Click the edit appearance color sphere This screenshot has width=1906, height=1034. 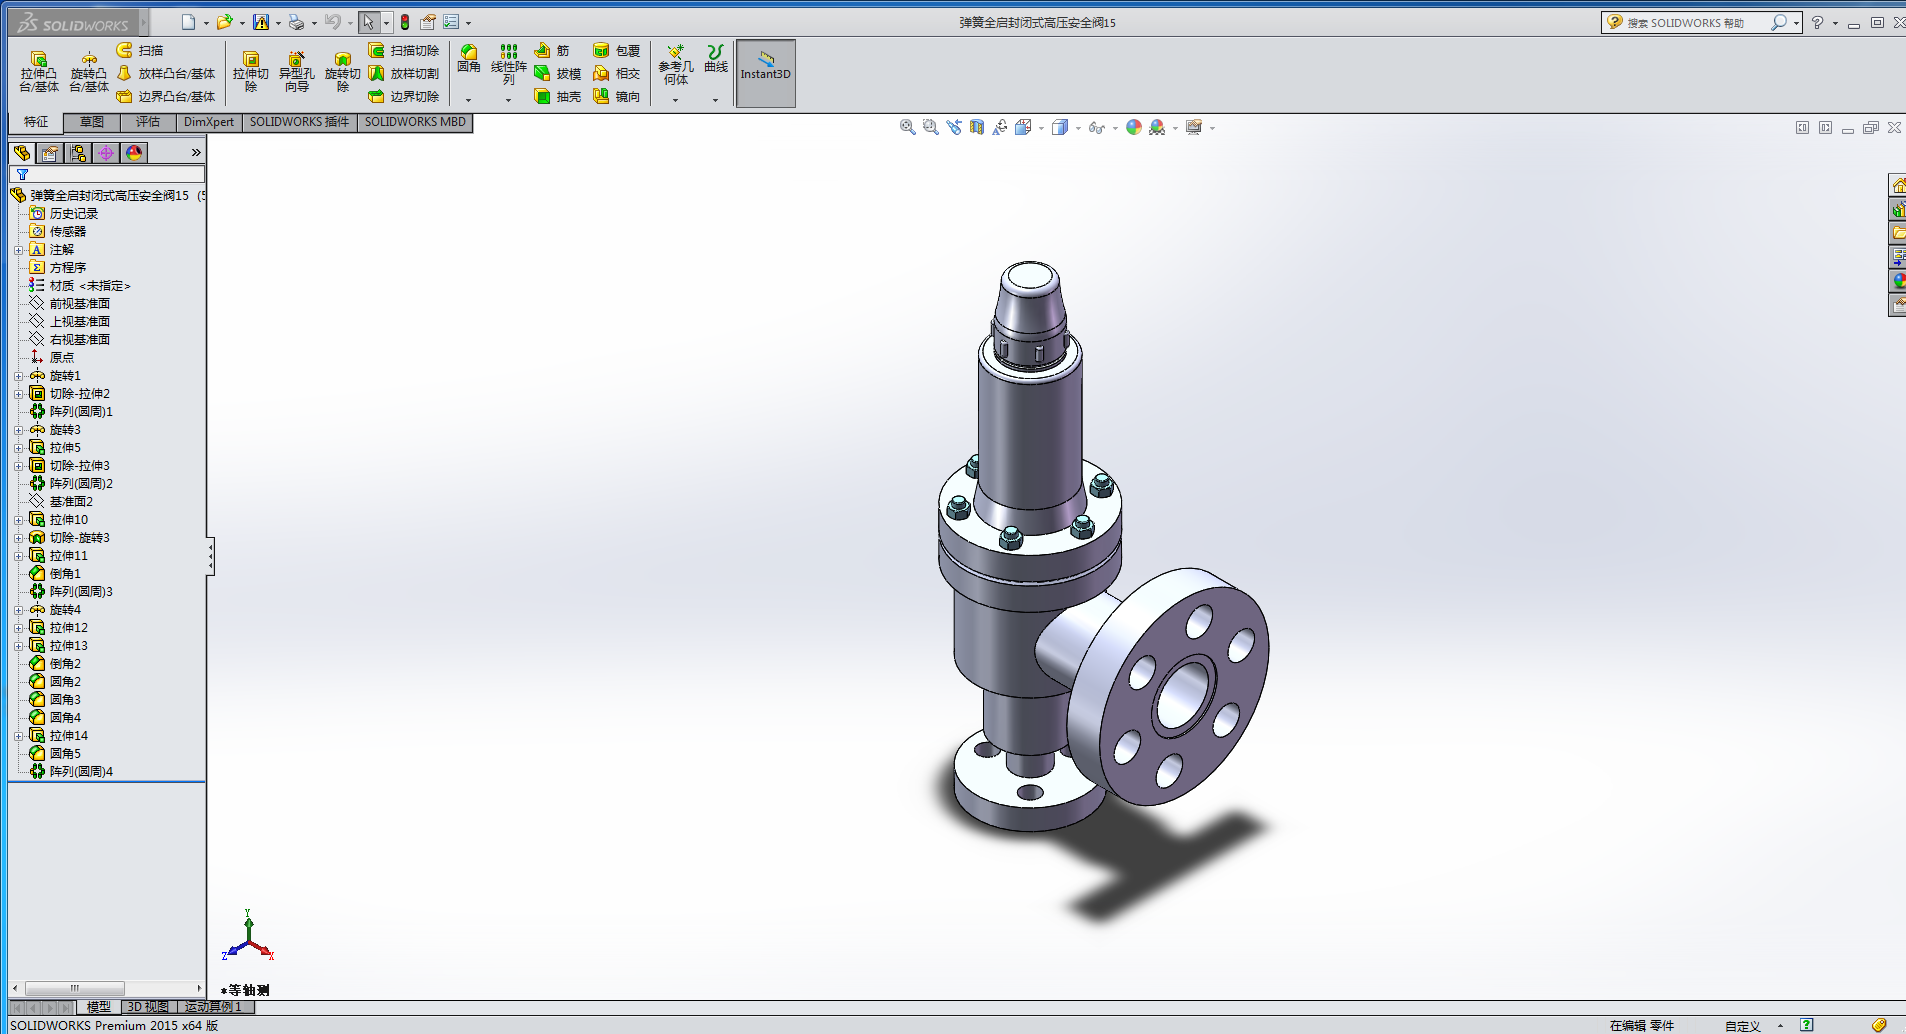tap(1133, 127)
